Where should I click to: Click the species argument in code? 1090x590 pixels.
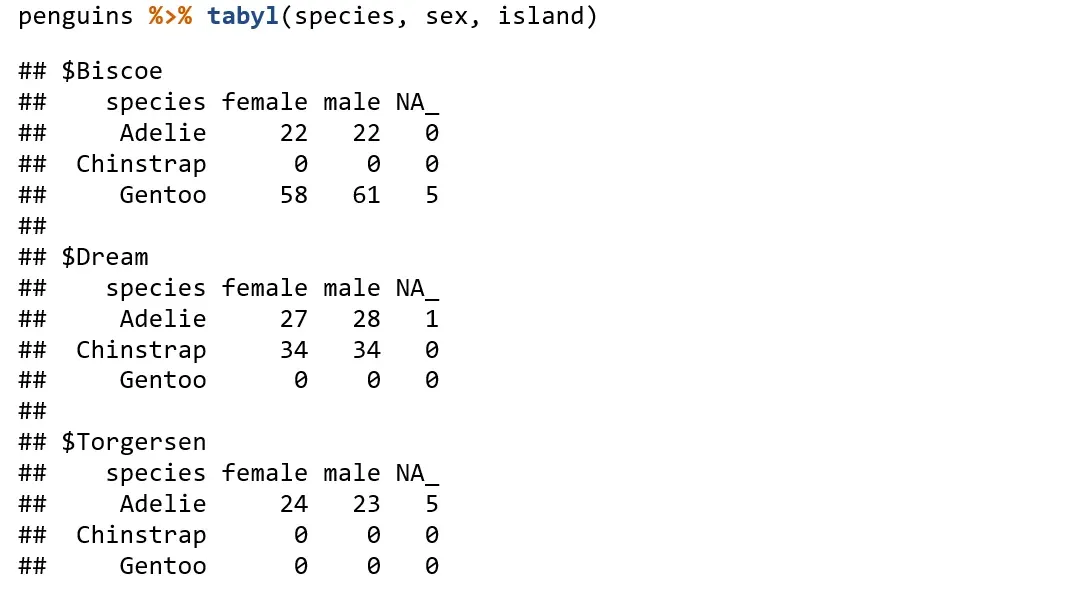tap(344, 17)
